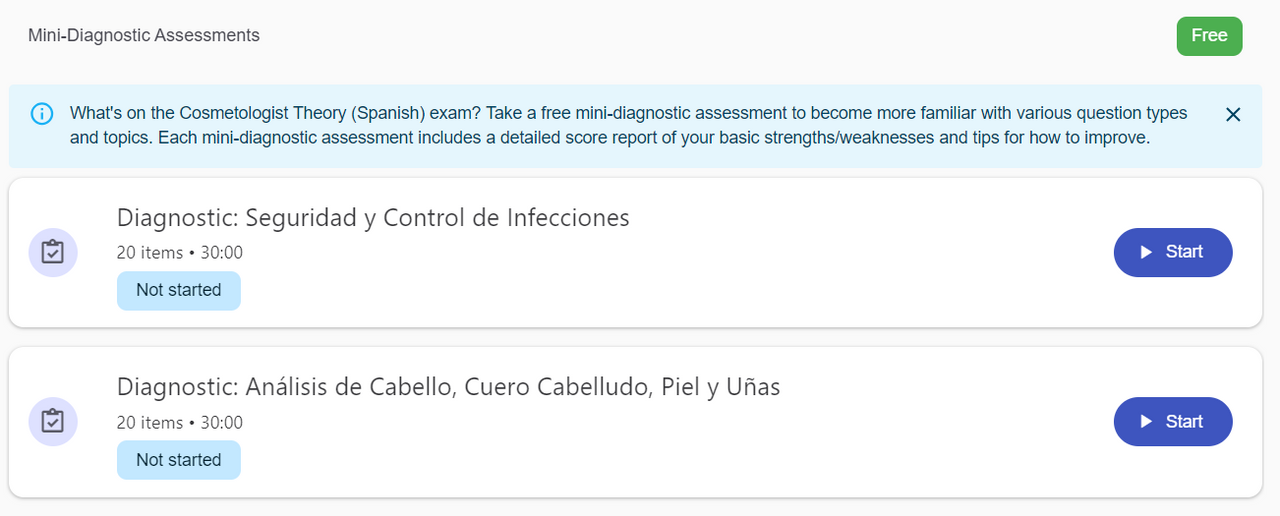Start the Análisis de Cabello diagnostic
This screenshot has height=516, width=1280.
point(1173,422)
